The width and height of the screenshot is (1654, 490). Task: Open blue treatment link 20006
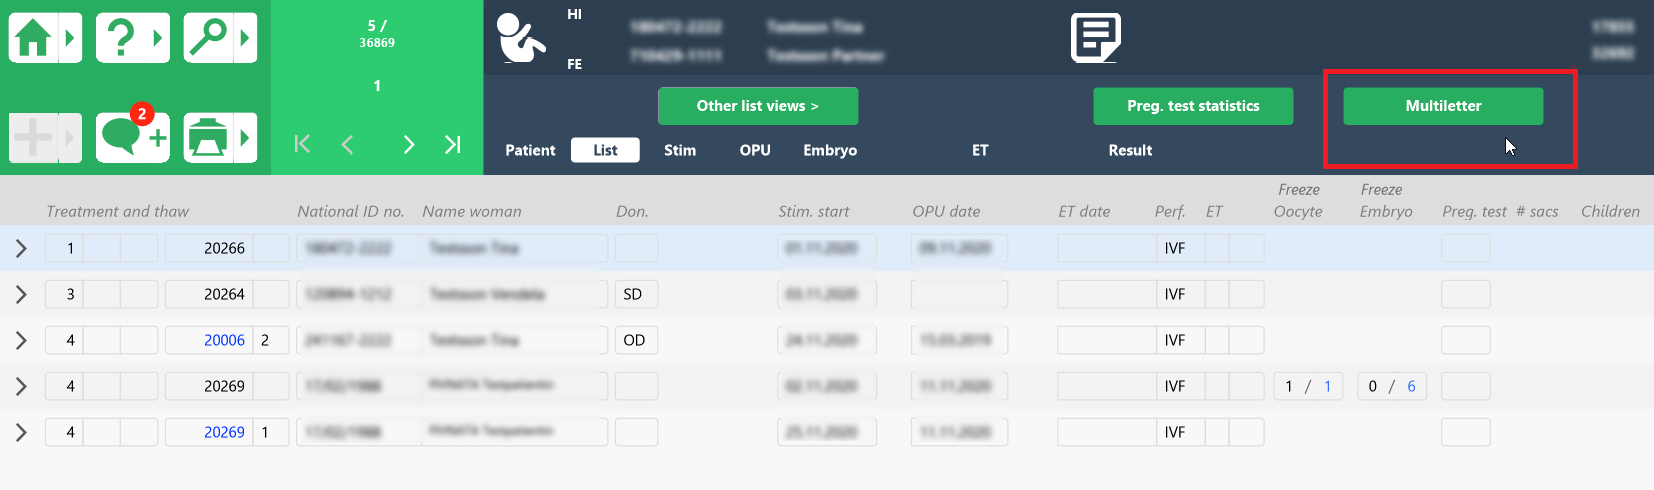point(224,340)
